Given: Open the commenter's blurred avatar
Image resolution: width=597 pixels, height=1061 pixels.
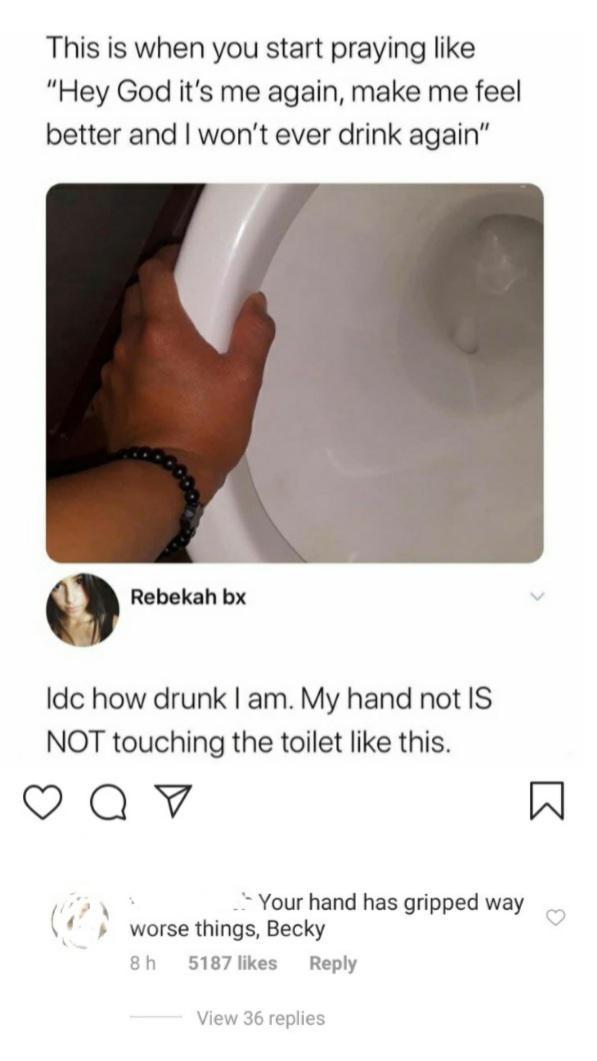Looking at the screenshot, I should click(x=79, y=918).
